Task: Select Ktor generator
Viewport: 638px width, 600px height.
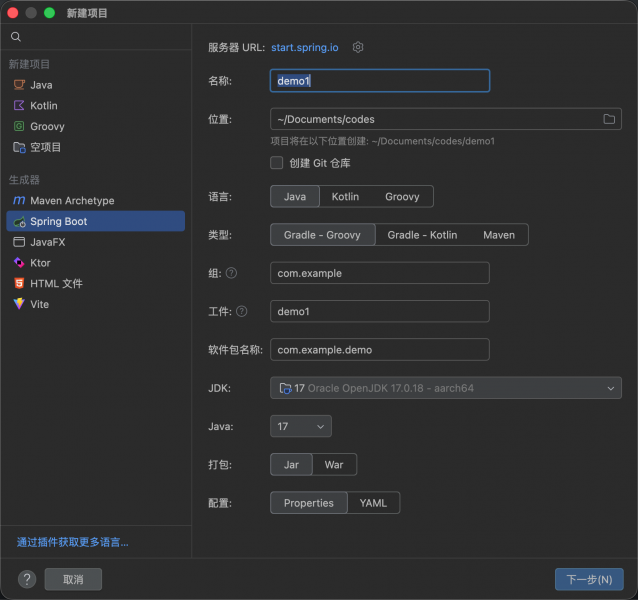Action: pos(96,263)
